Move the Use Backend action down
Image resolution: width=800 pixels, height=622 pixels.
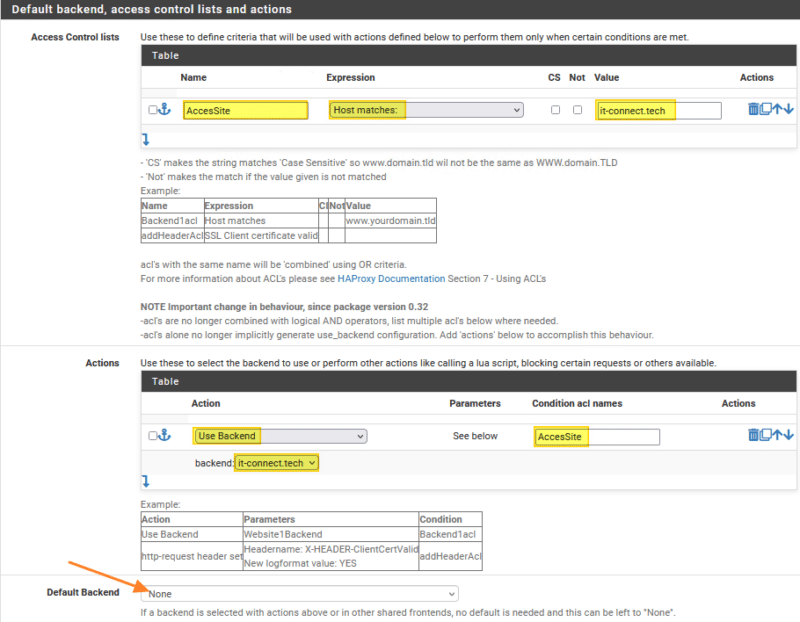(788, 435)
